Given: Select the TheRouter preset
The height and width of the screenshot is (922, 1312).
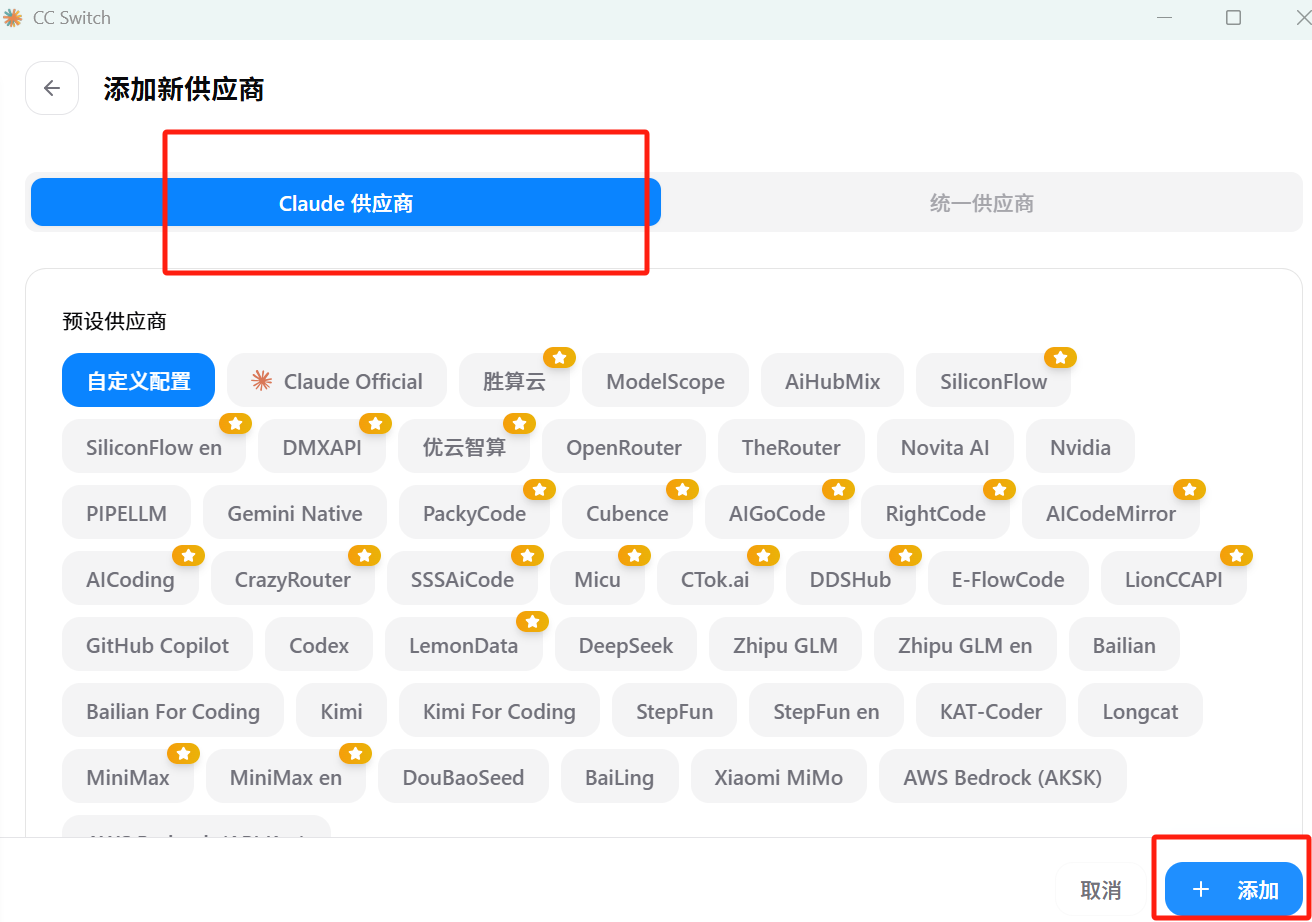Looking at the screenshot, I should (791, 447).
